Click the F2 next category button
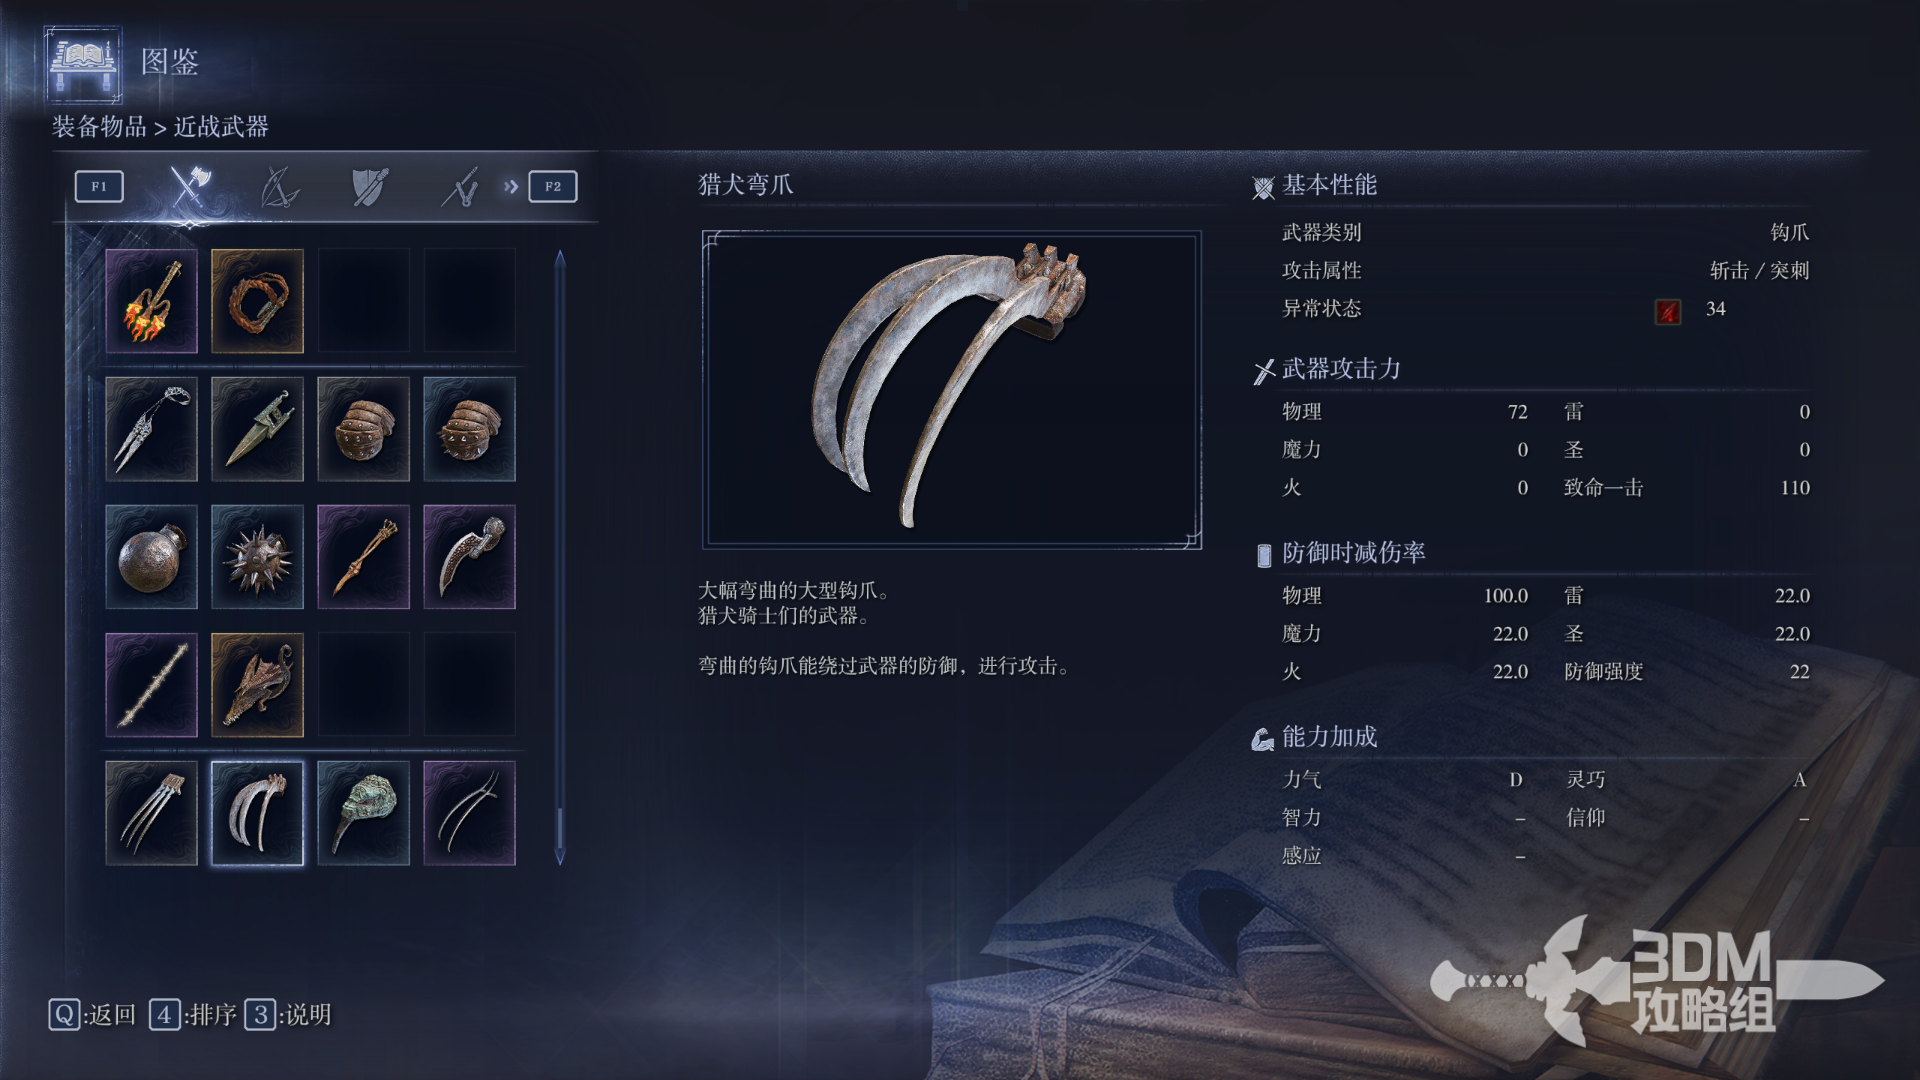The height and width of the screenshot is (1080, 1920). (553, 186)
